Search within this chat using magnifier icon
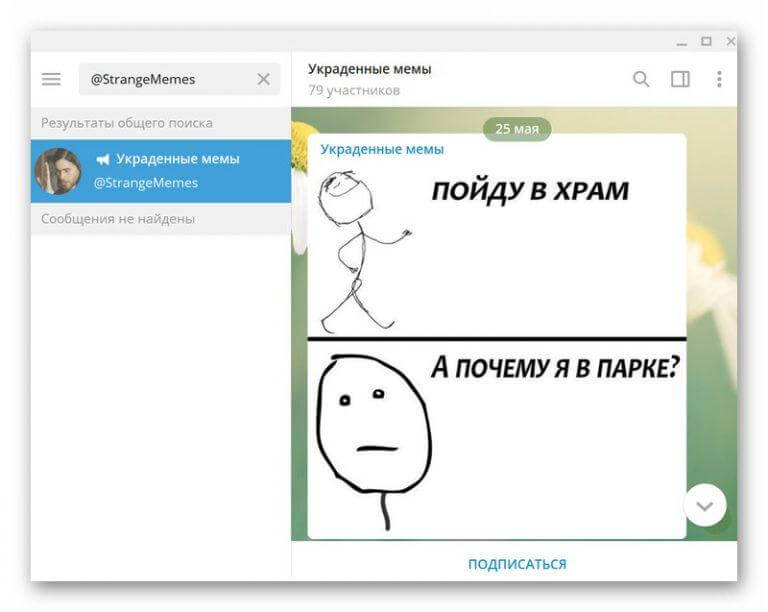This screenshot has width=768, height=612. (641, 79)
